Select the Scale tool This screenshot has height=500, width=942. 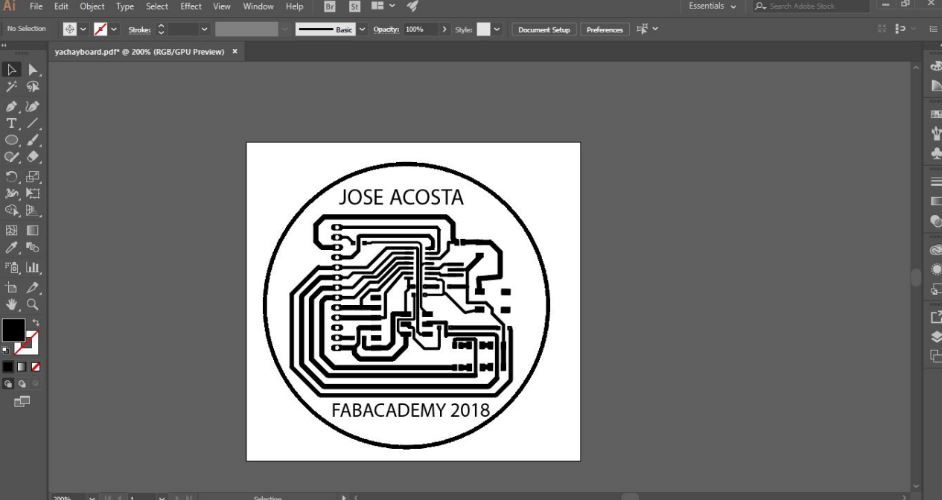(x=33, y=176)
